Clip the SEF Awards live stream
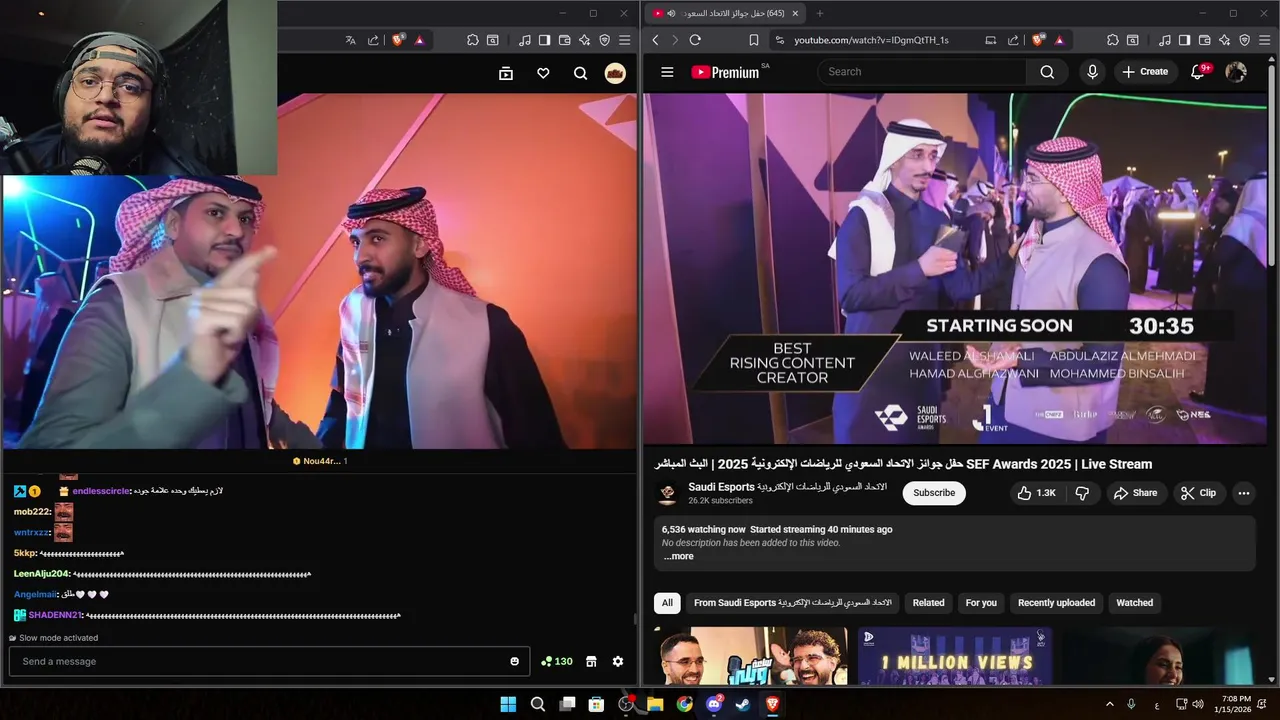Image resolution: width=1280 pixels, height=720 pixels. pos(1198,493)
